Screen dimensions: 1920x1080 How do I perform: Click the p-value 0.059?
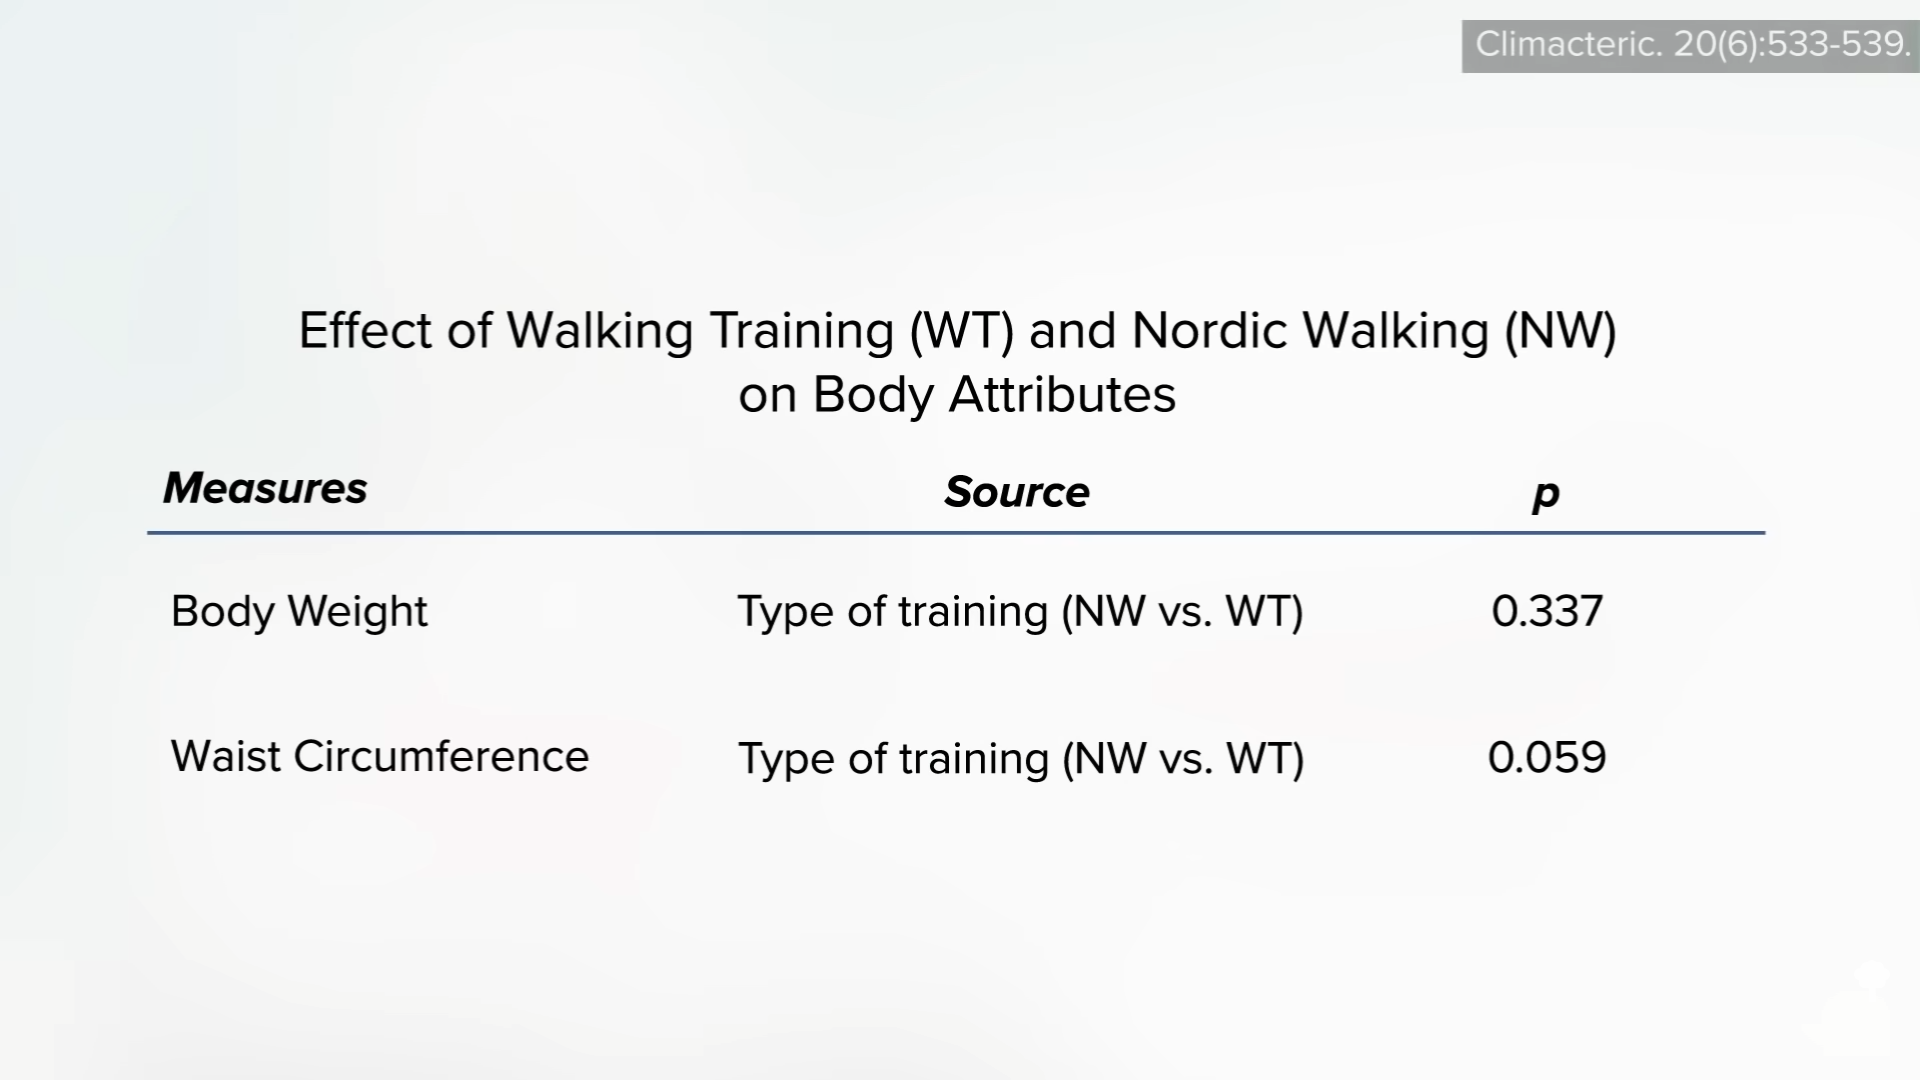coord(1547,757)
